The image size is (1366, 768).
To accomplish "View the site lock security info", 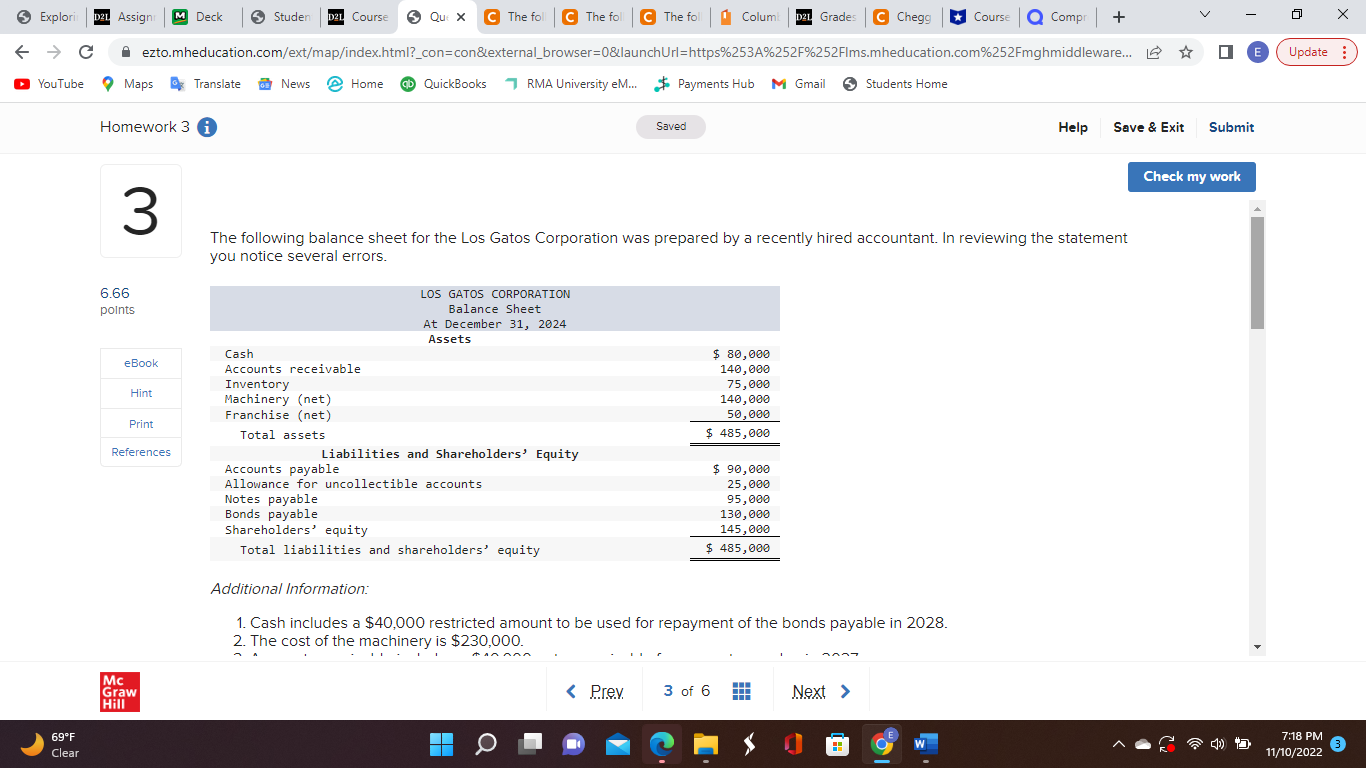I will point(125,52).
